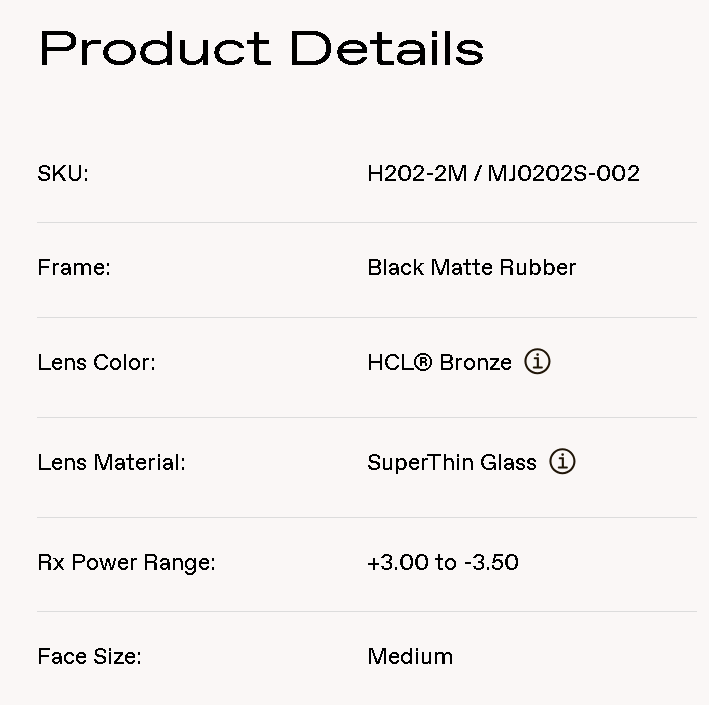Click the SKU label
The width and height of the screenshot is (709, 705).
[63, 173]
